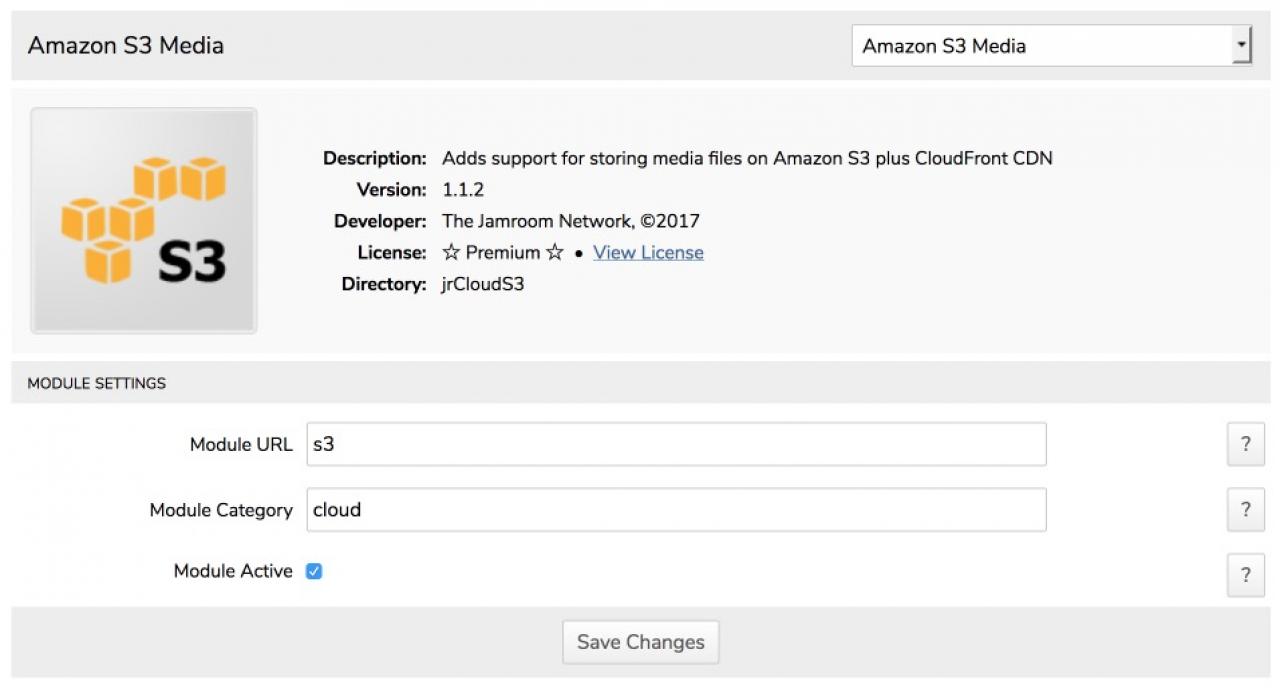The height and width of the screenshot is (689, 1280).
Task: Click the Module Category label text
Action: (221, 510)
